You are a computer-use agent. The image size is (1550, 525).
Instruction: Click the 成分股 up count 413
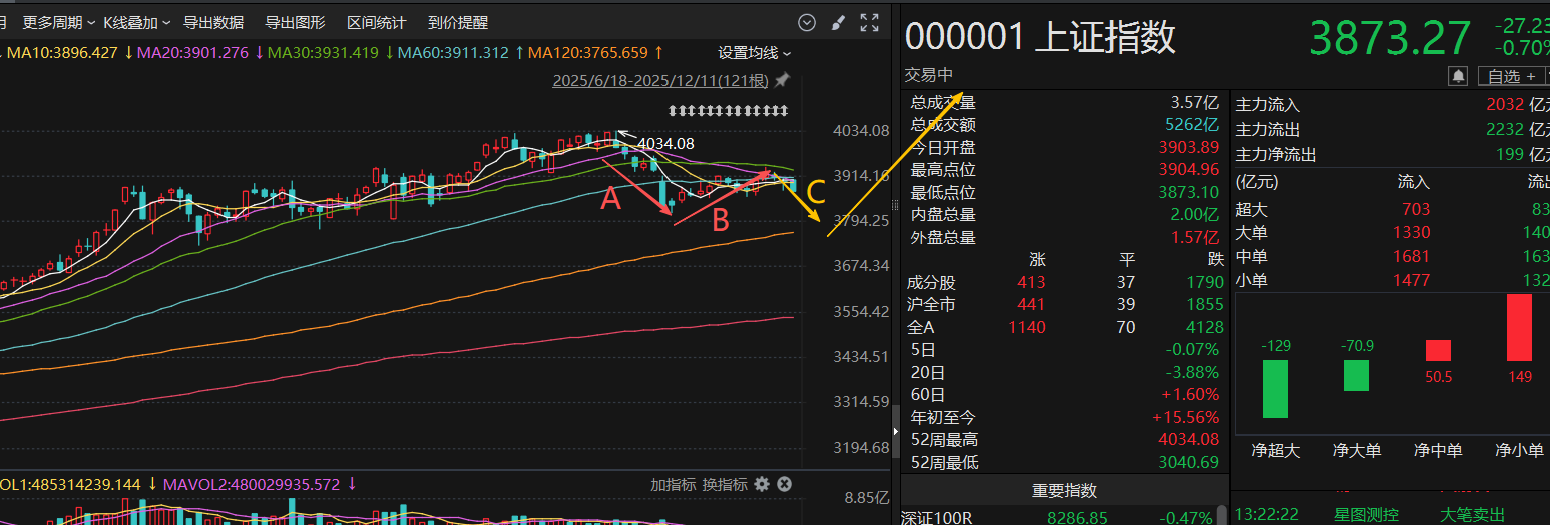(1030, 283)
